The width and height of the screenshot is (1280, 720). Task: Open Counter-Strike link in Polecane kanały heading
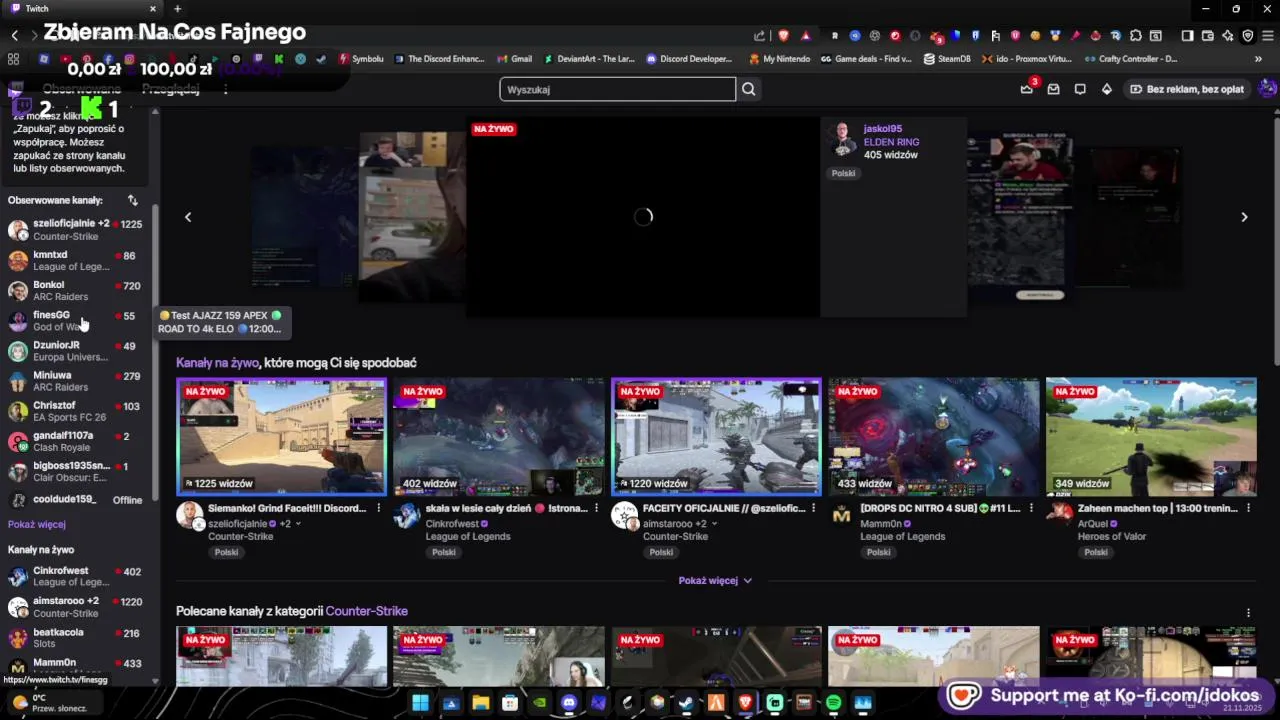[x=366, y=611]
